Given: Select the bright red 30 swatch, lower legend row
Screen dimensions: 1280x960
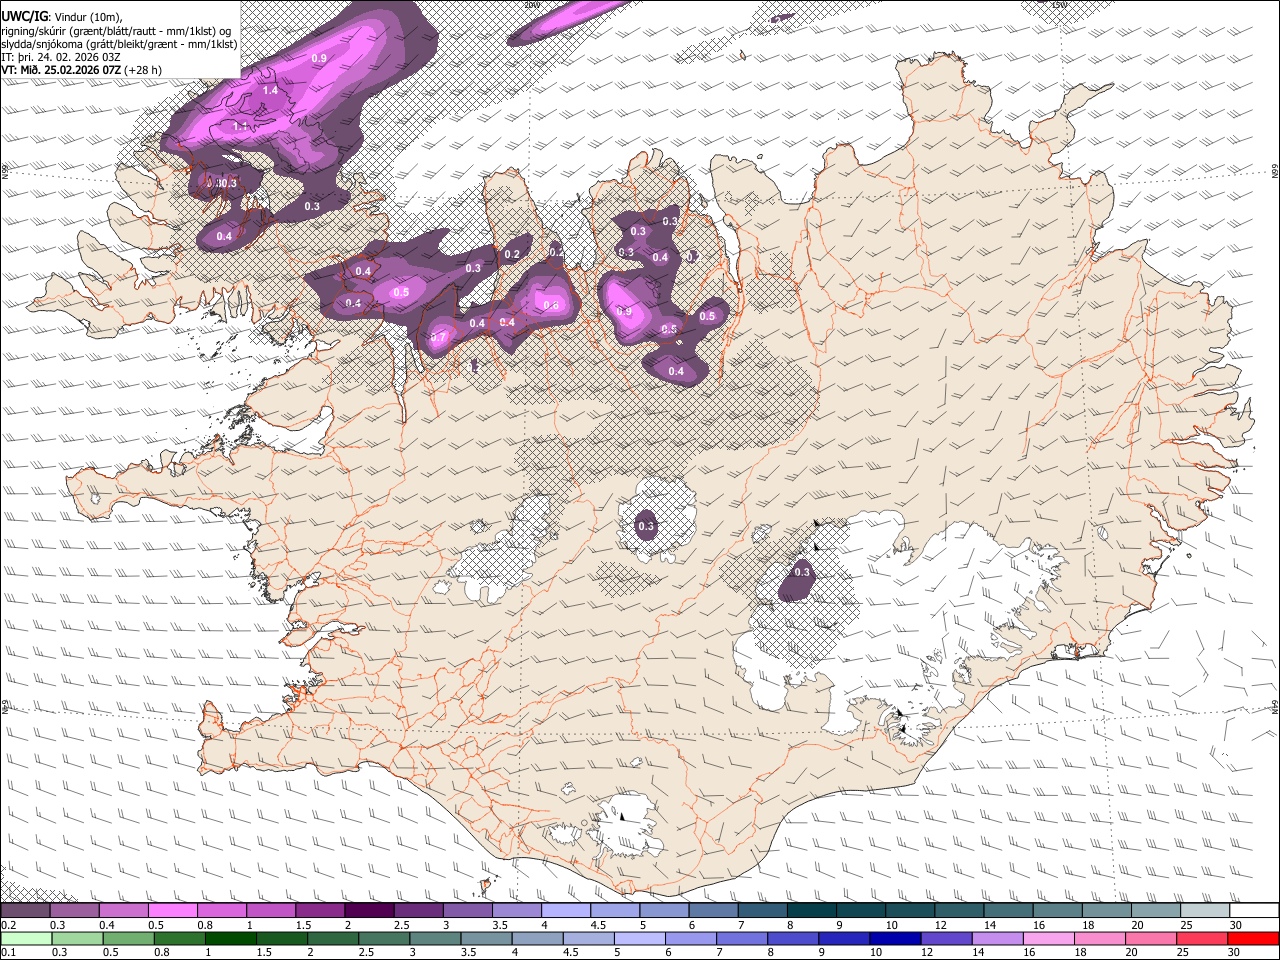Looking at the screenshot, I should coord(1253,938).
